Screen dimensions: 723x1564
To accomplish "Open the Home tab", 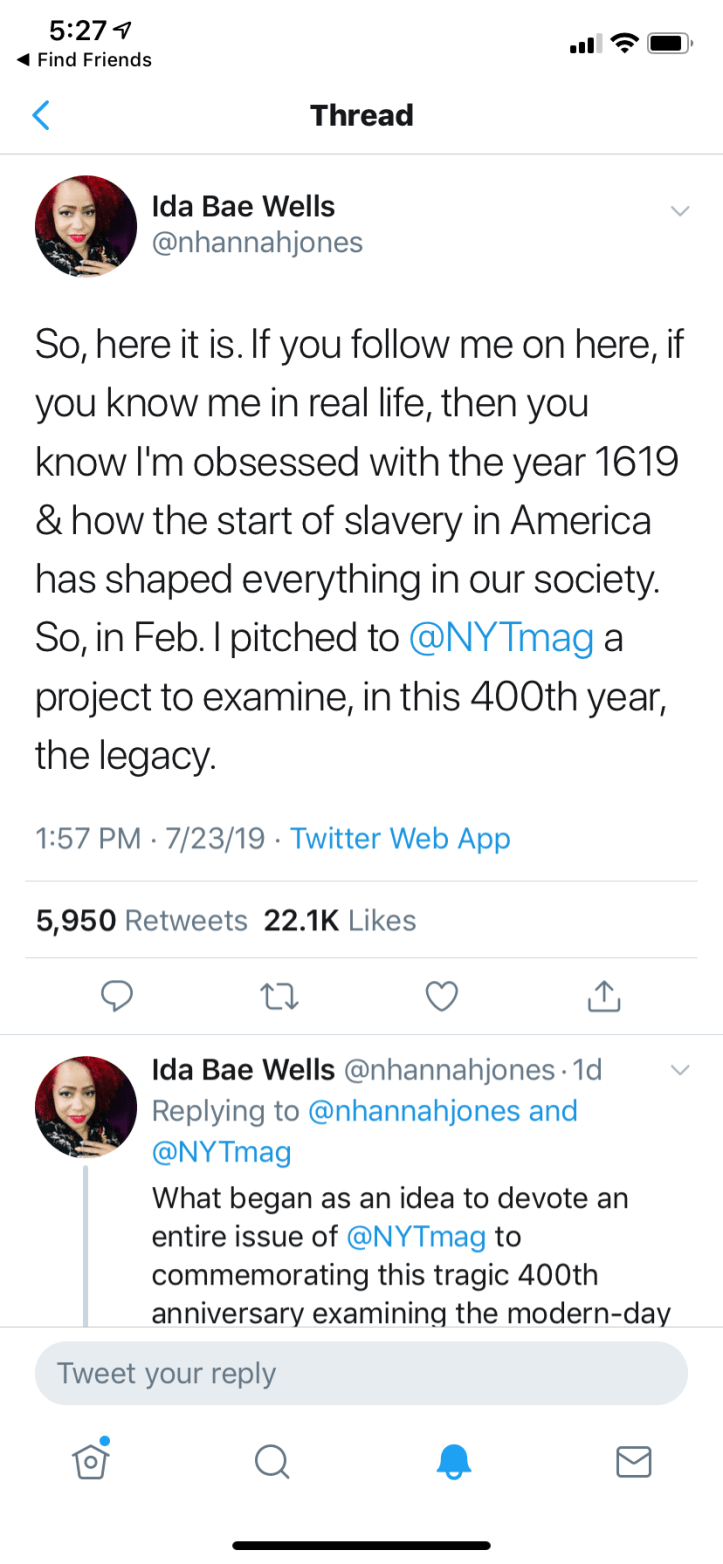I will [90, 1461].
